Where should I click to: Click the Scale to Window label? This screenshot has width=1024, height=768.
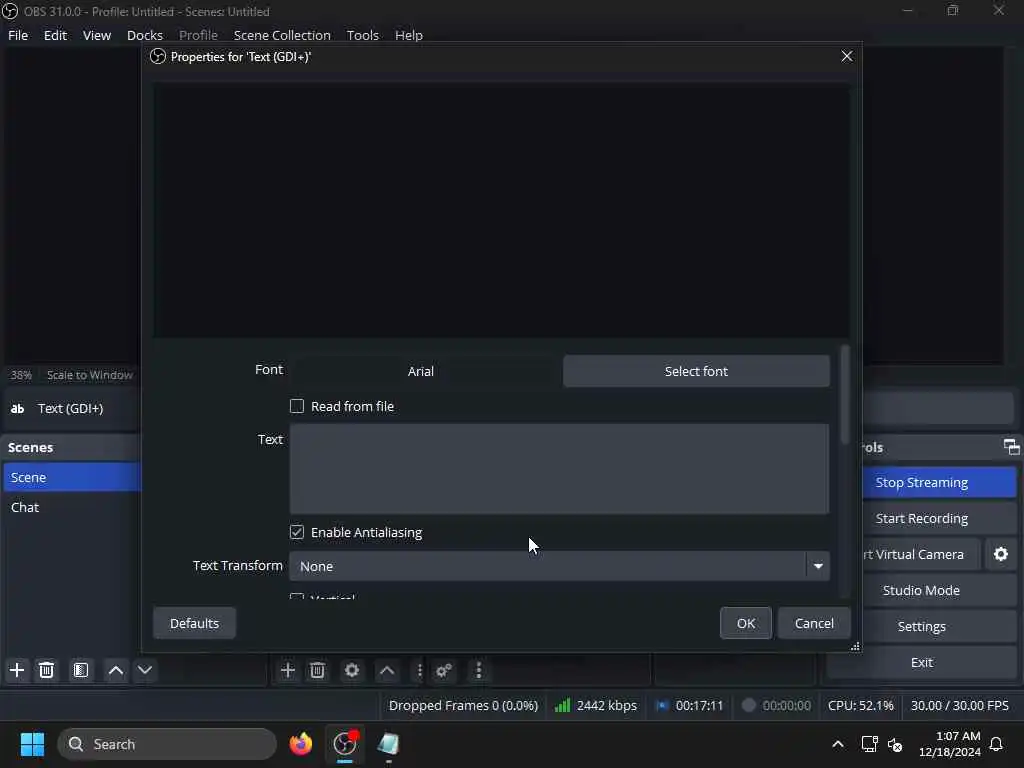coord(89,375)
